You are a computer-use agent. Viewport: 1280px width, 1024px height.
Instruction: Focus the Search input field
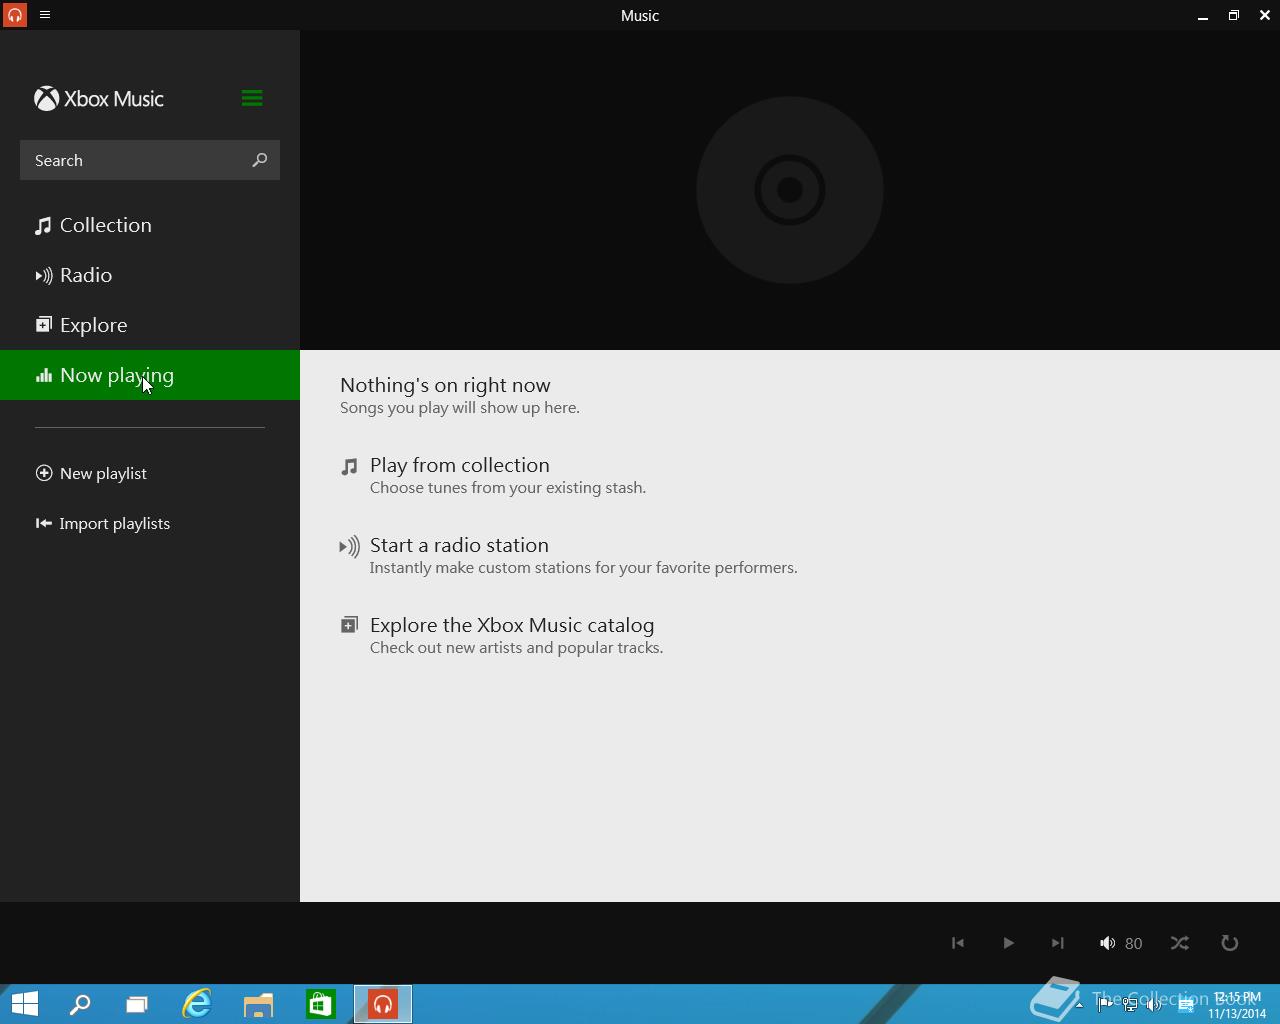click(x=150, y=160)
